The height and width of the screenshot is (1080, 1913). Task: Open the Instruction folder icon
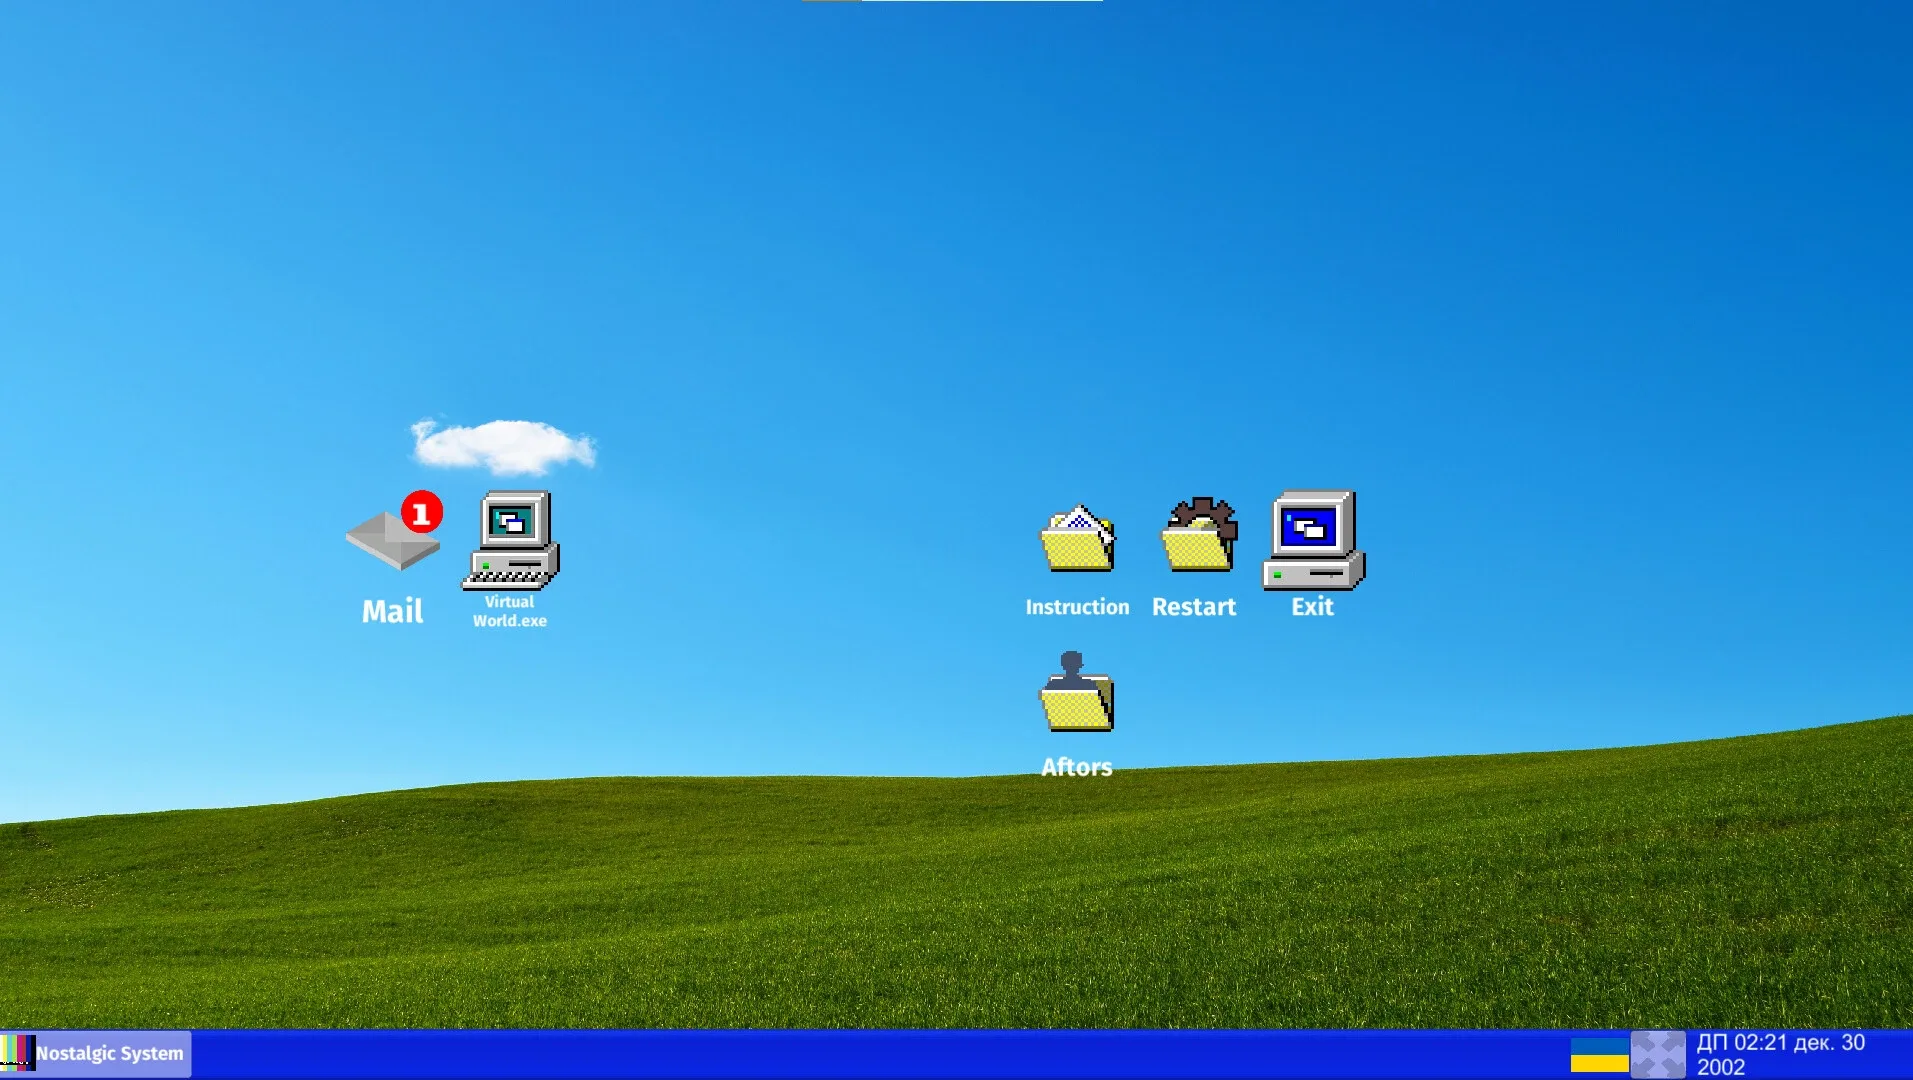[x=1077, y=540]
